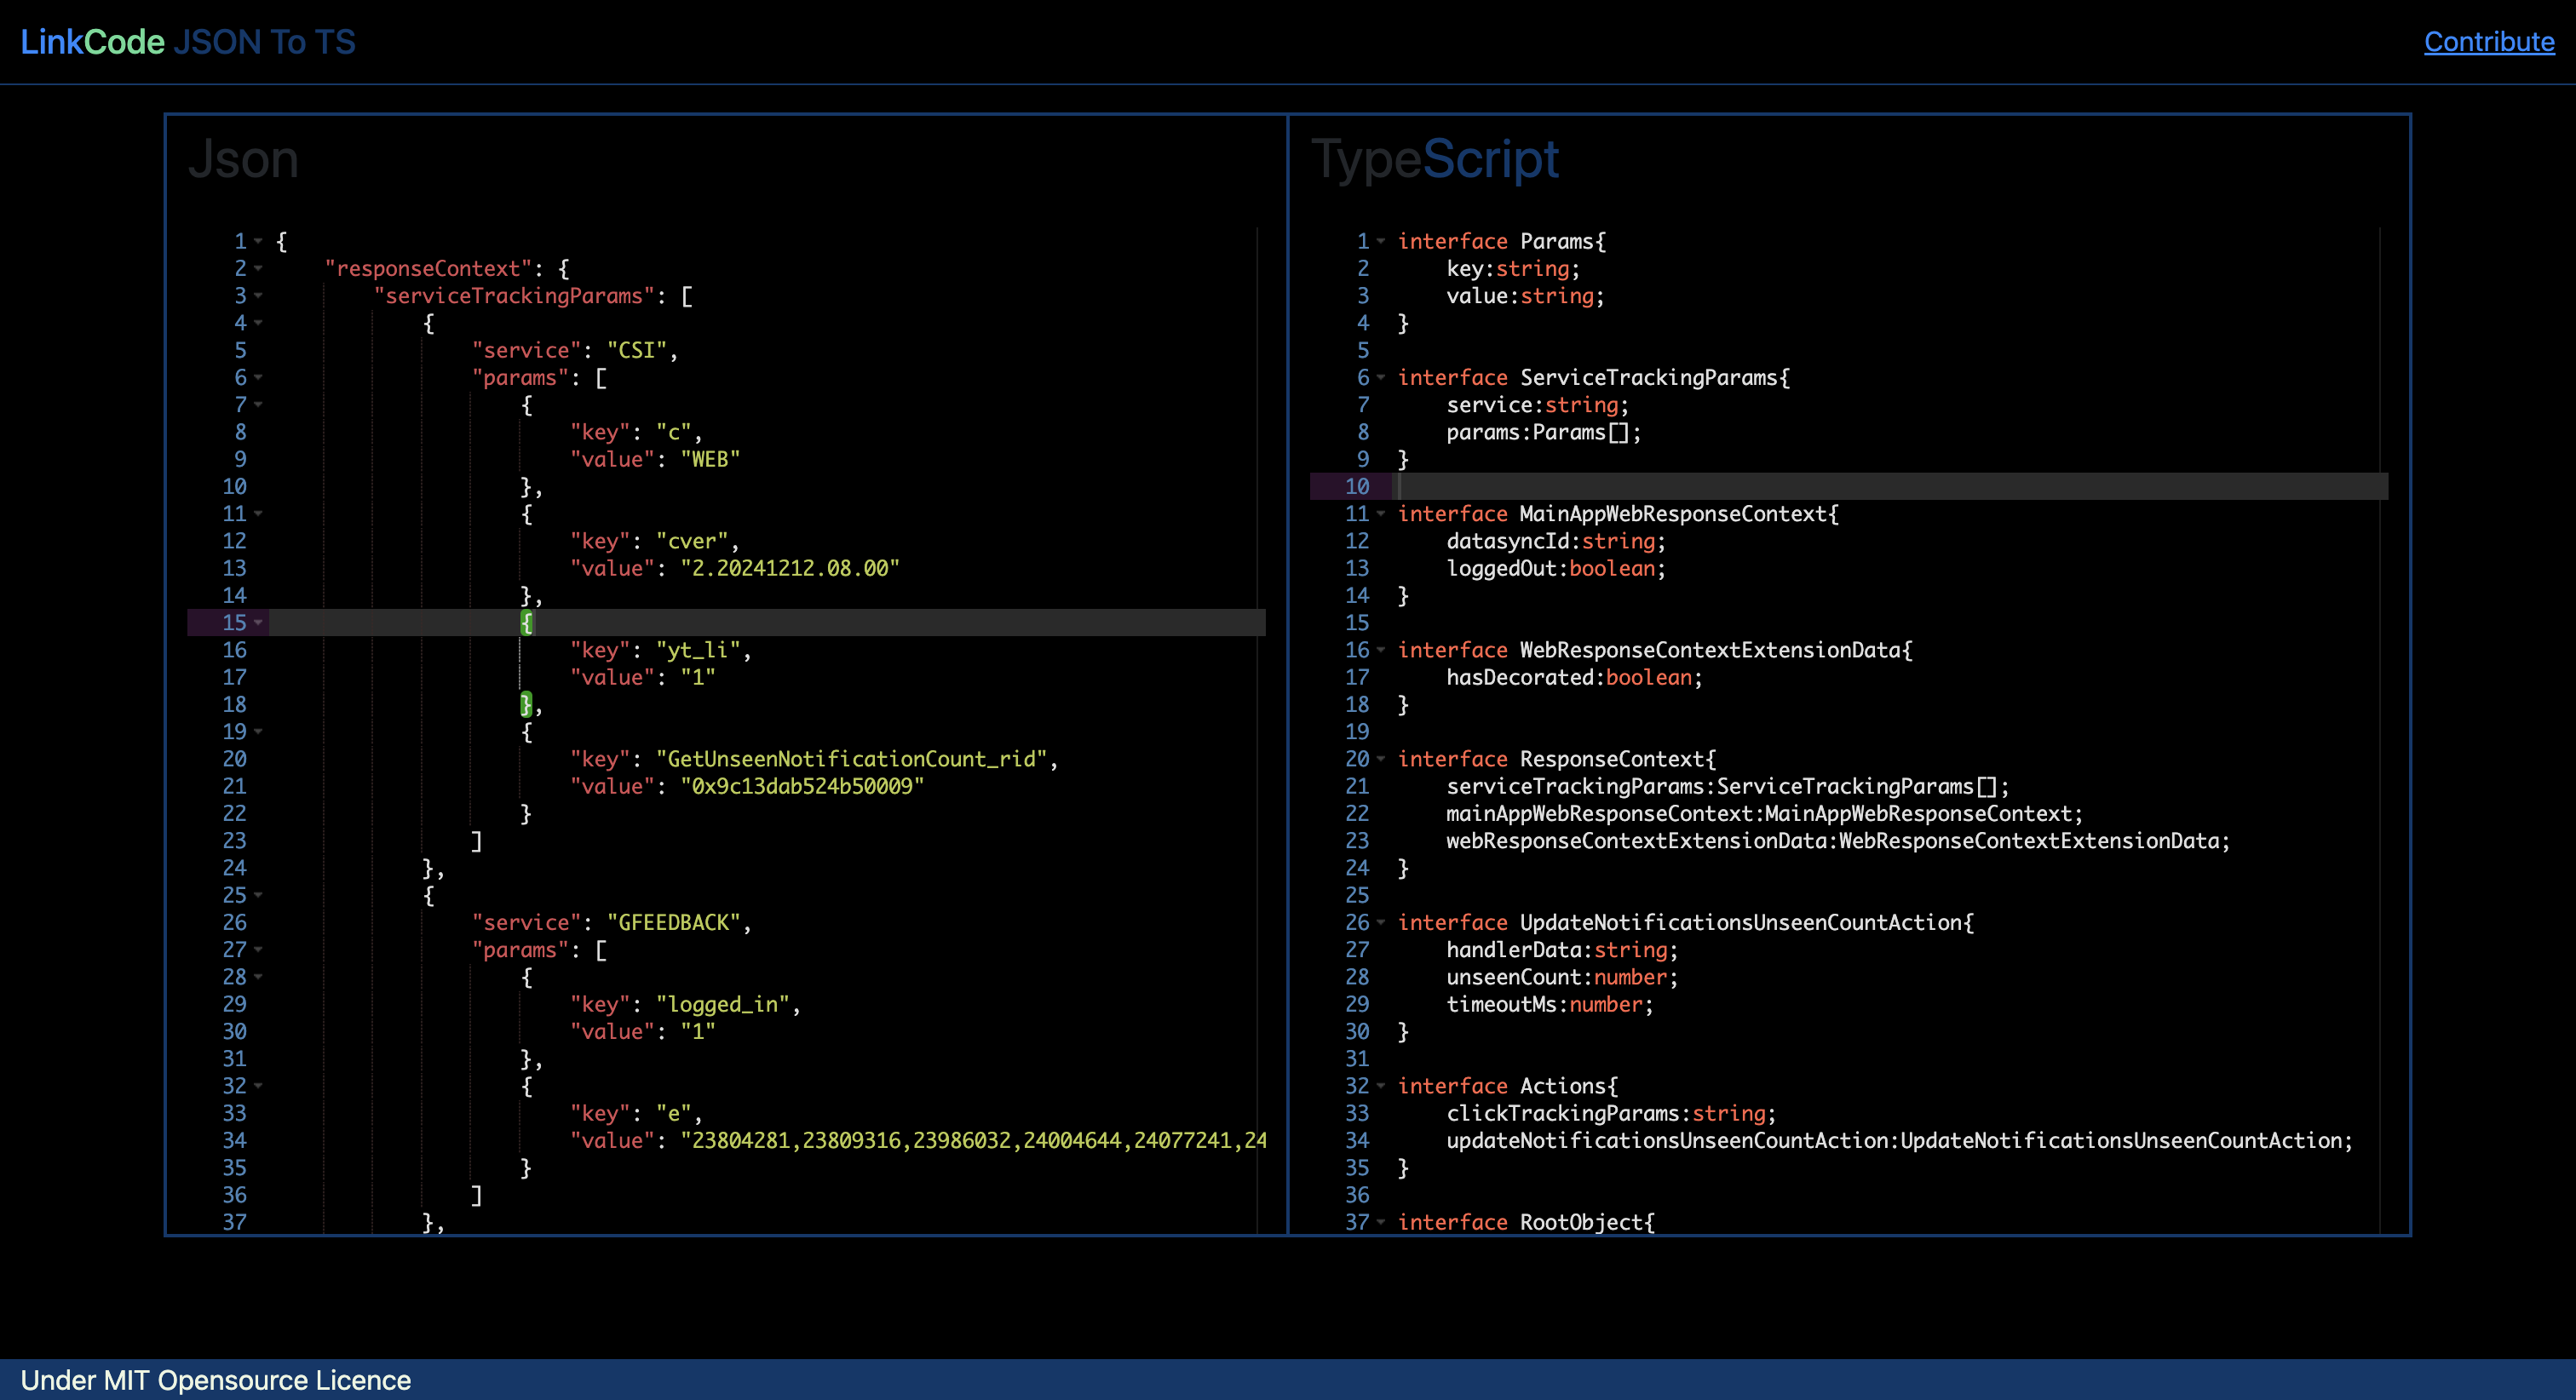Collapse JSON root object fold arrow at line 1

[259, 241]
